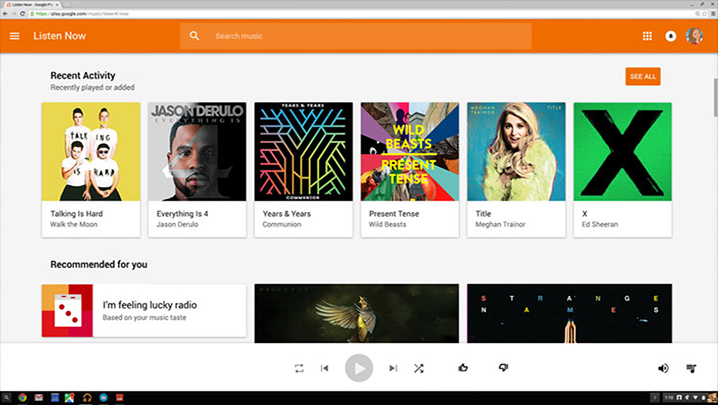Open Play Music headphones shelf icon
This screenshot has height=405, width=718.
[x=87, y=398]
